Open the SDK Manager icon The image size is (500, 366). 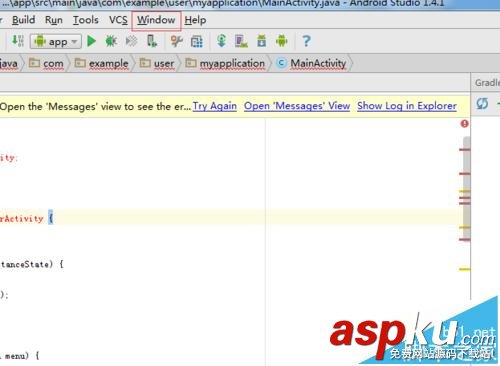(262, 41)
